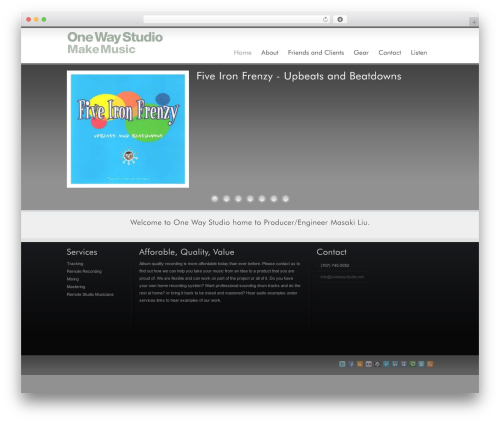Click the black tree-shaped social icon in footer
Image resolution: width=500 pixels, height=423 pixels.
(377, 364)
